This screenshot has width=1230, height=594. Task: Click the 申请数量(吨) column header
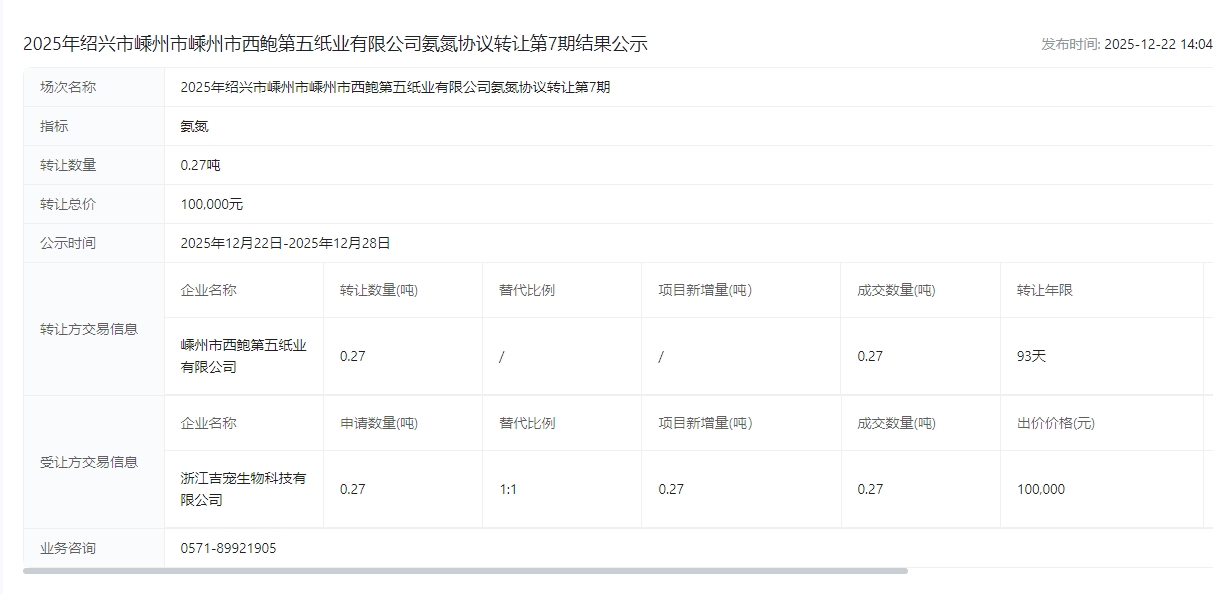pos(378,423)
